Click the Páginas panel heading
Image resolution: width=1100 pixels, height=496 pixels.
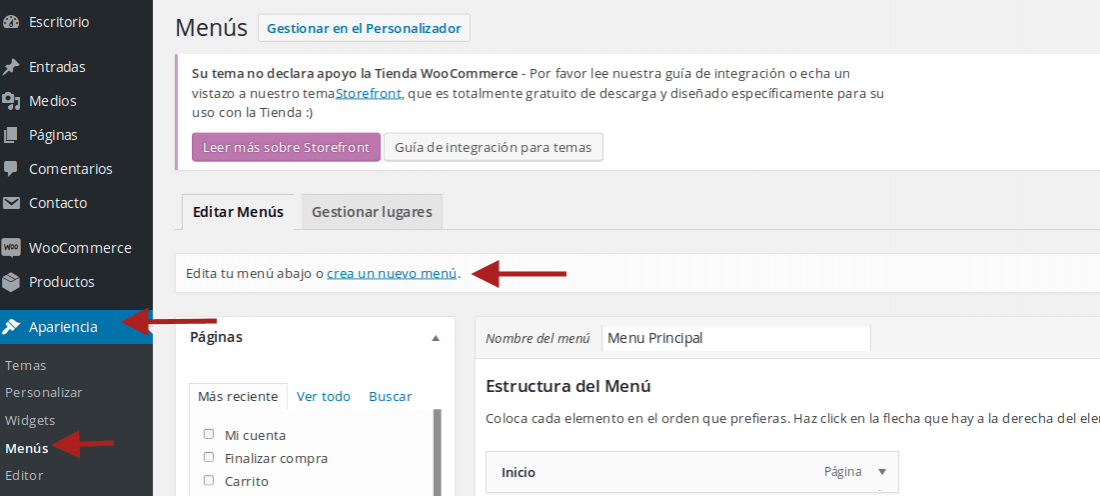[216, 337]
